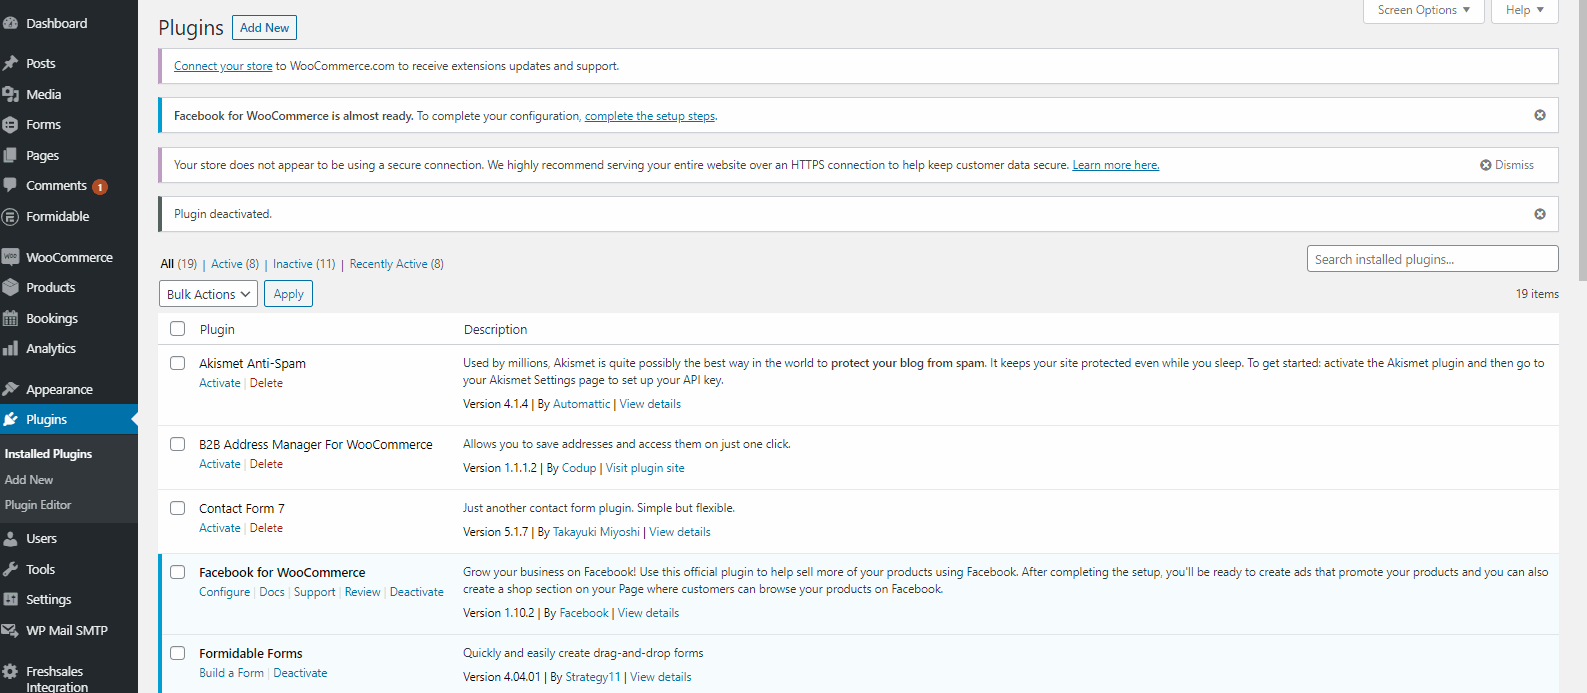Filter by All plugins

click(x=179, y=264)
